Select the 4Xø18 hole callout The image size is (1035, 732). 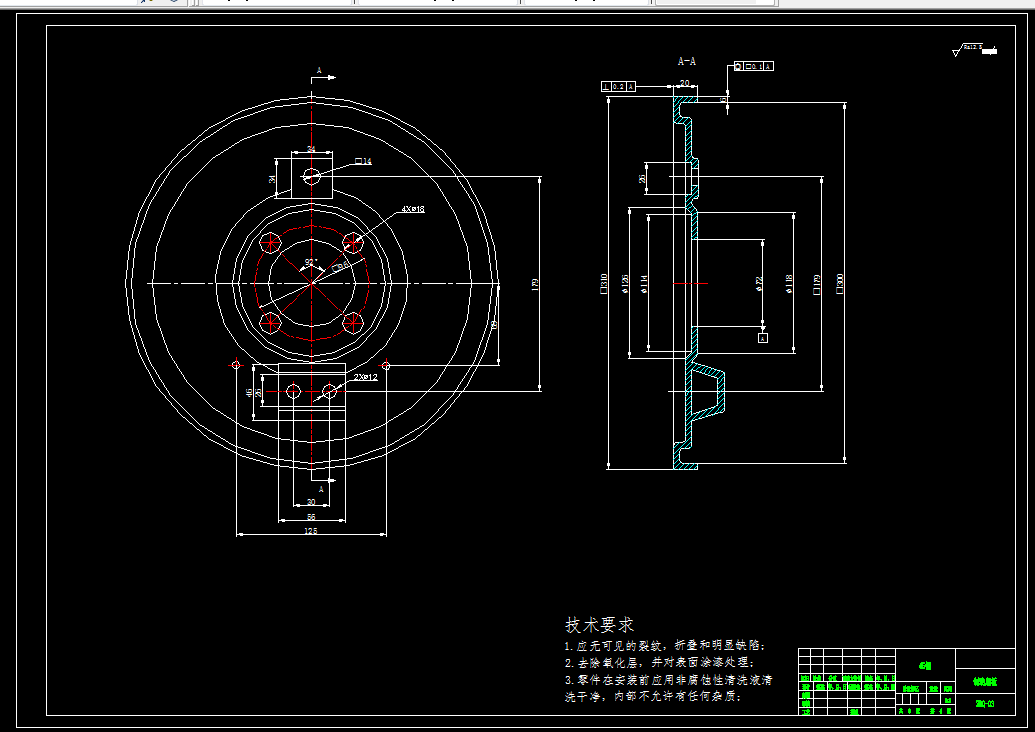[413, 209]
